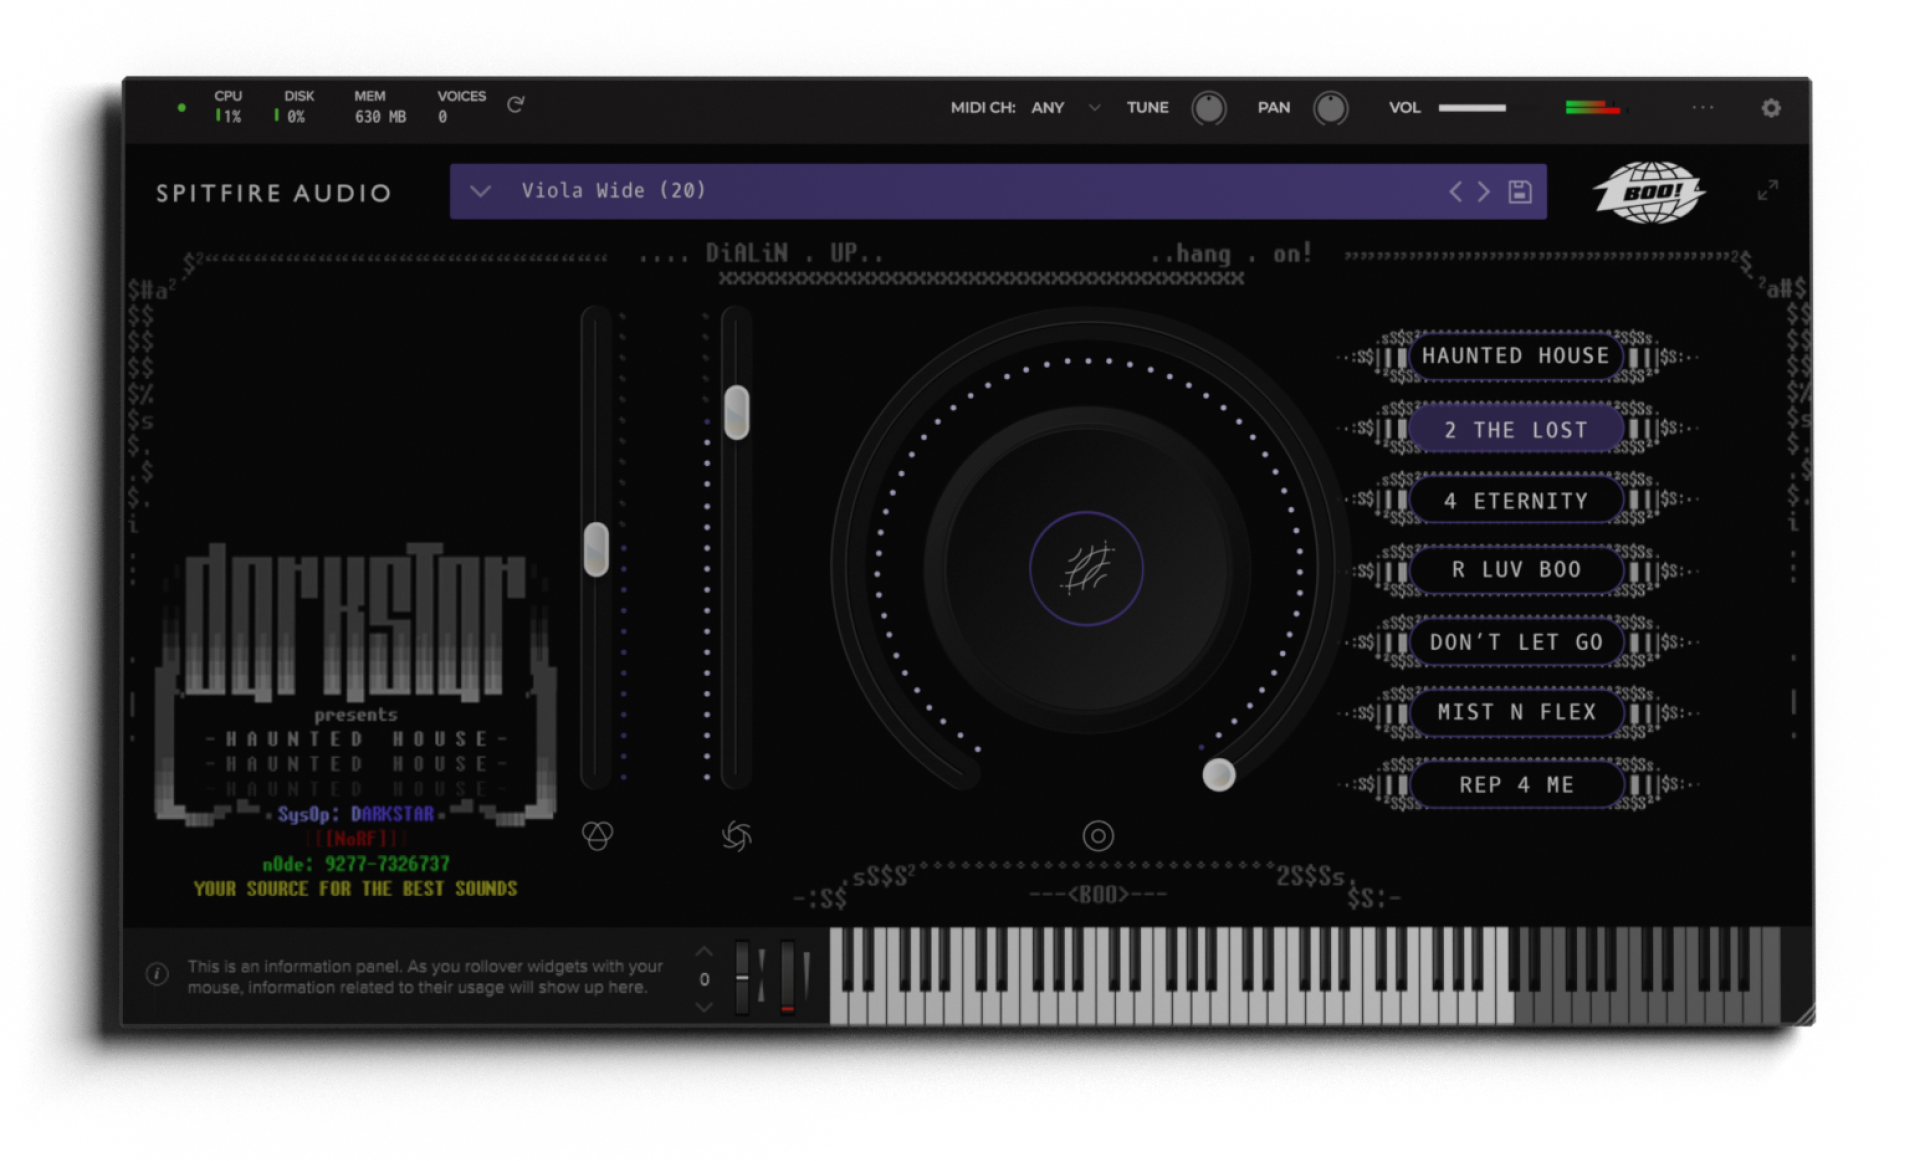Image resolution: width=1920 pixels, height=1161 pixels.
Task: Open the settings gear icon
Action: click(x=1770, y=108)
